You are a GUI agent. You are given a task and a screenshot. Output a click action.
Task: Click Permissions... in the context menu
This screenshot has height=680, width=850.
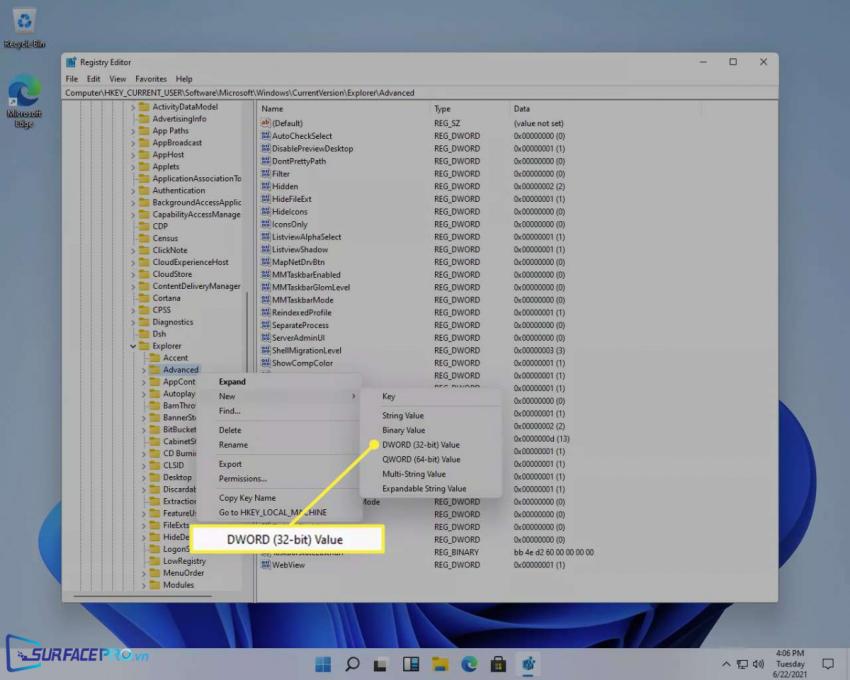243,479
